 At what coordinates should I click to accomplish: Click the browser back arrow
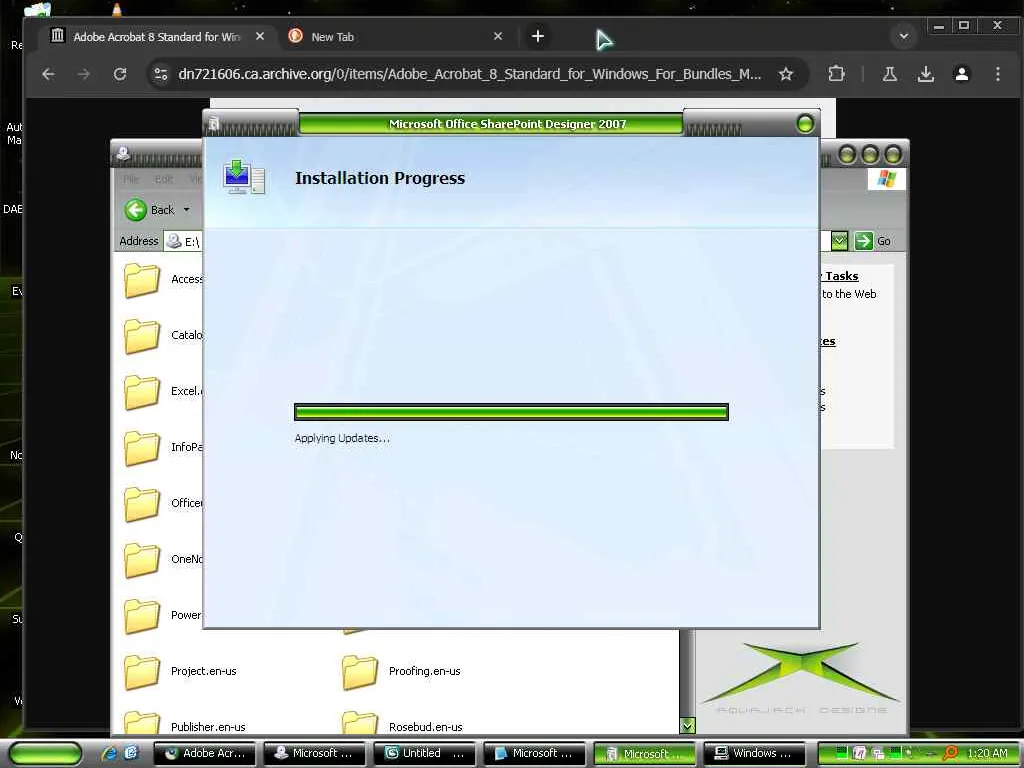[x=48, y=74]
